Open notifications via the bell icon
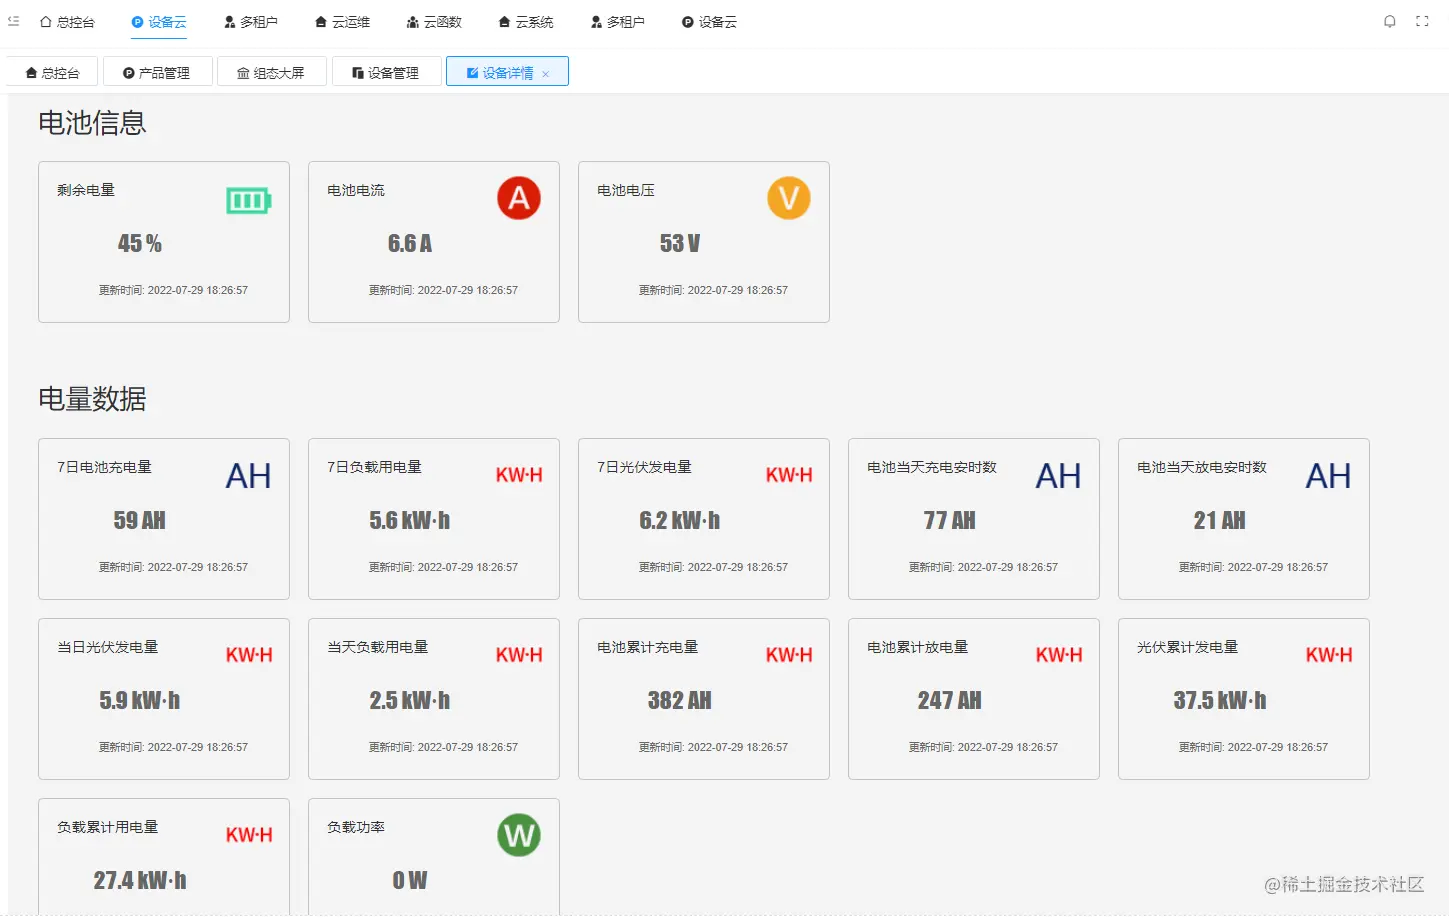The image size is (1449, 919). [1390, 21]
